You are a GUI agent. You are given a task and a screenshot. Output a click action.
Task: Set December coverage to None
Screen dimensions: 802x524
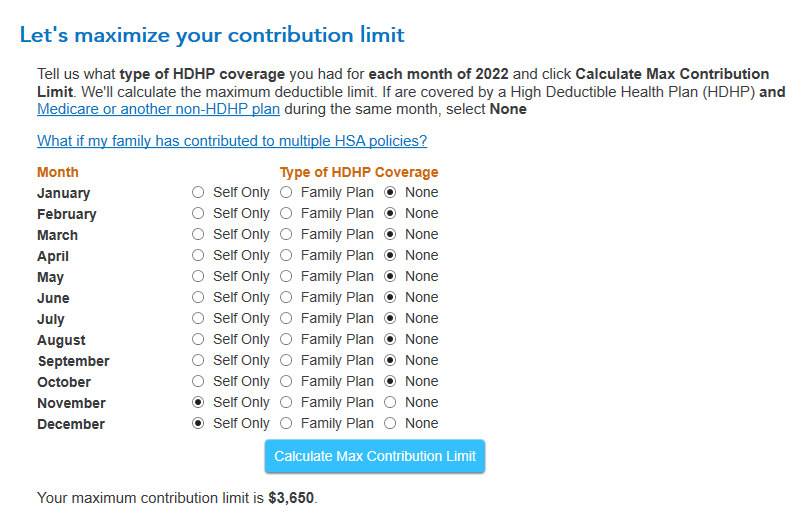[390, 423]
